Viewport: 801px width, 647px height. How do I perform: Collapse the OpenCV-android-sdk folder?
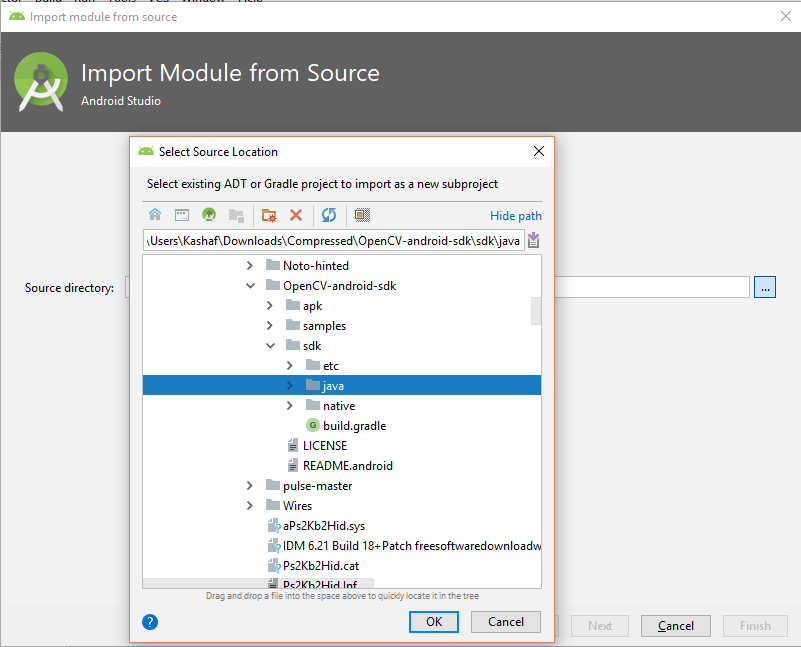[250, 285]
